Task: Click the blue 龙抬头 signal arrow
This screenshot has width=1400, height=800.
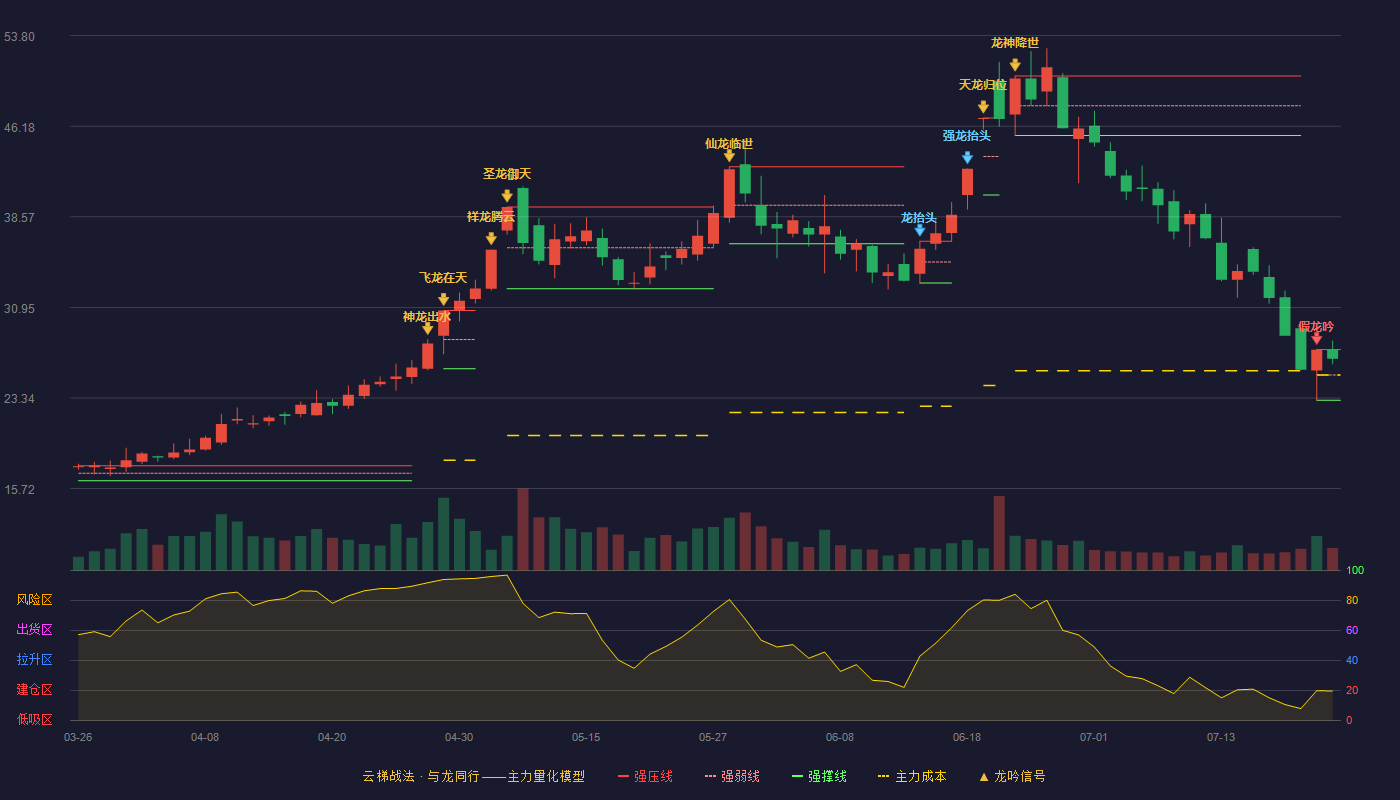Action: 920,230
